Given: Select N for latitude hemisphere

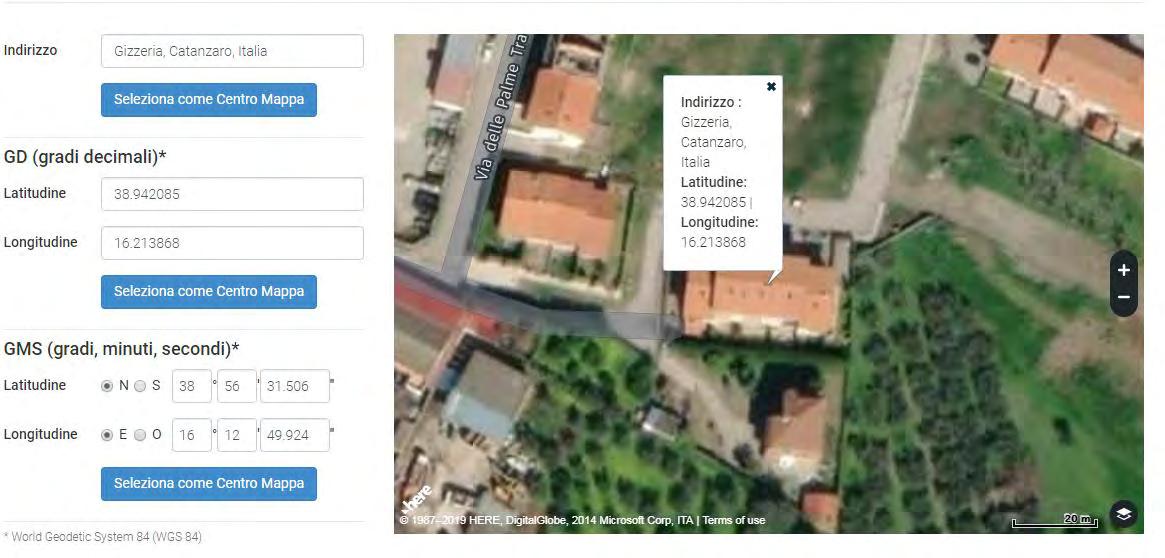Looking at the screenshot, I should coord(107,386).
